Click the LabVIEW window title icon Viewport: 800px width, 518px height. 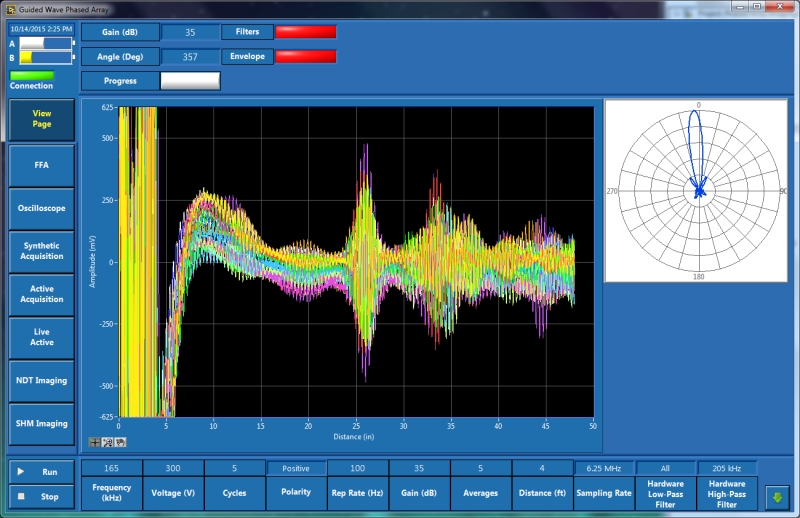[x=11, y=9]
